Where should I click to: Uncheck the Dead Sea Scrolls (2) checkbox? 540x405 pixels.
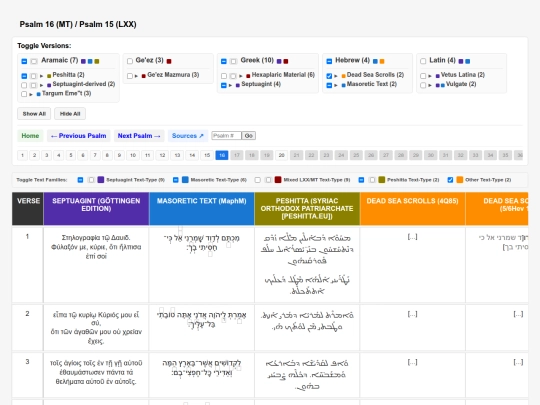(x=329, y=76)
